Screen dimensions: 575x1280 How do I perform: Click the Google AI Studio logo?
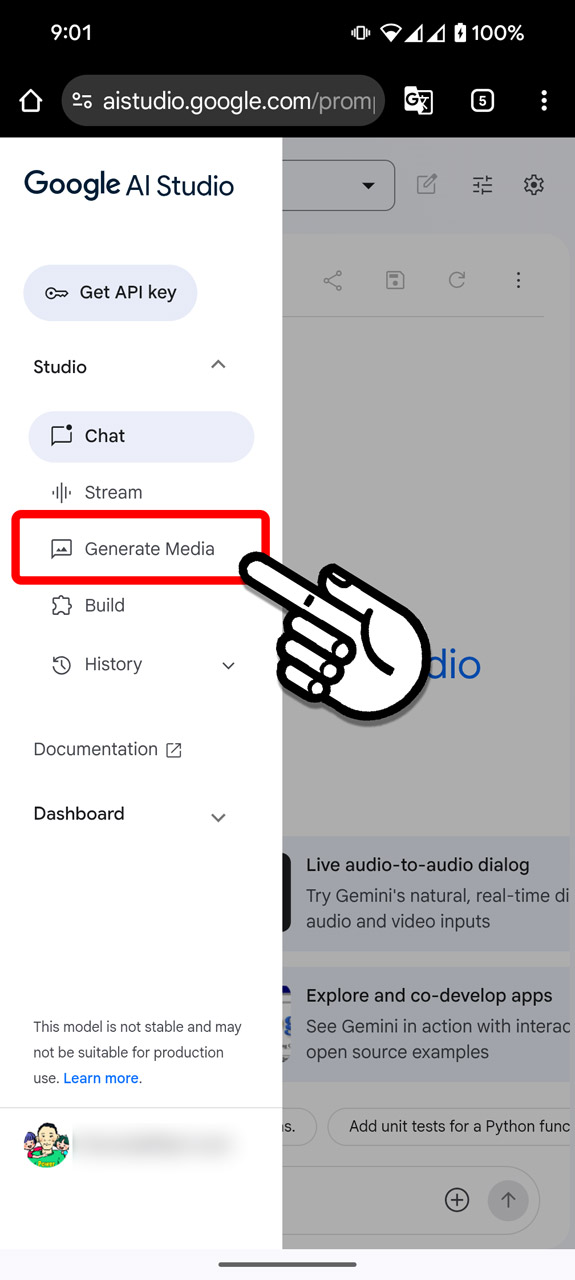click(129, 185)
